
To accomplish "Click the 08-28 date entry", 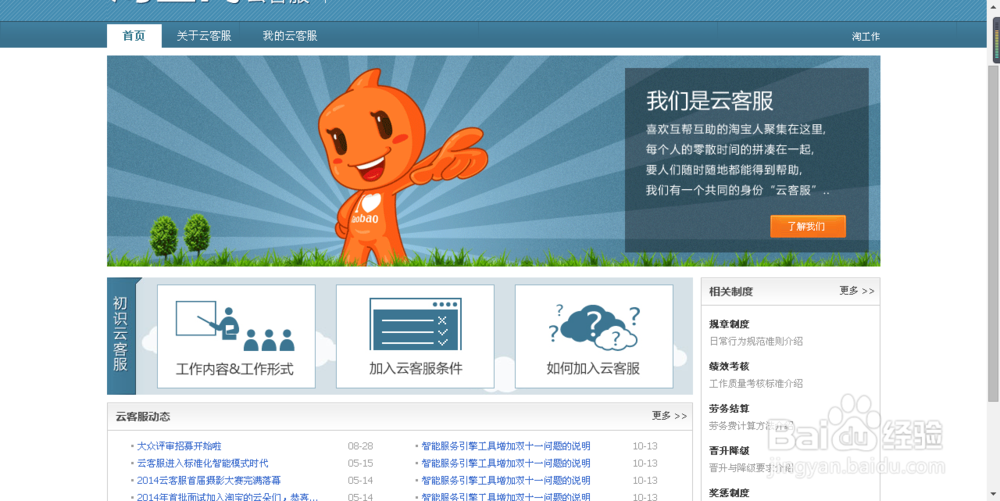I will 360,446.
